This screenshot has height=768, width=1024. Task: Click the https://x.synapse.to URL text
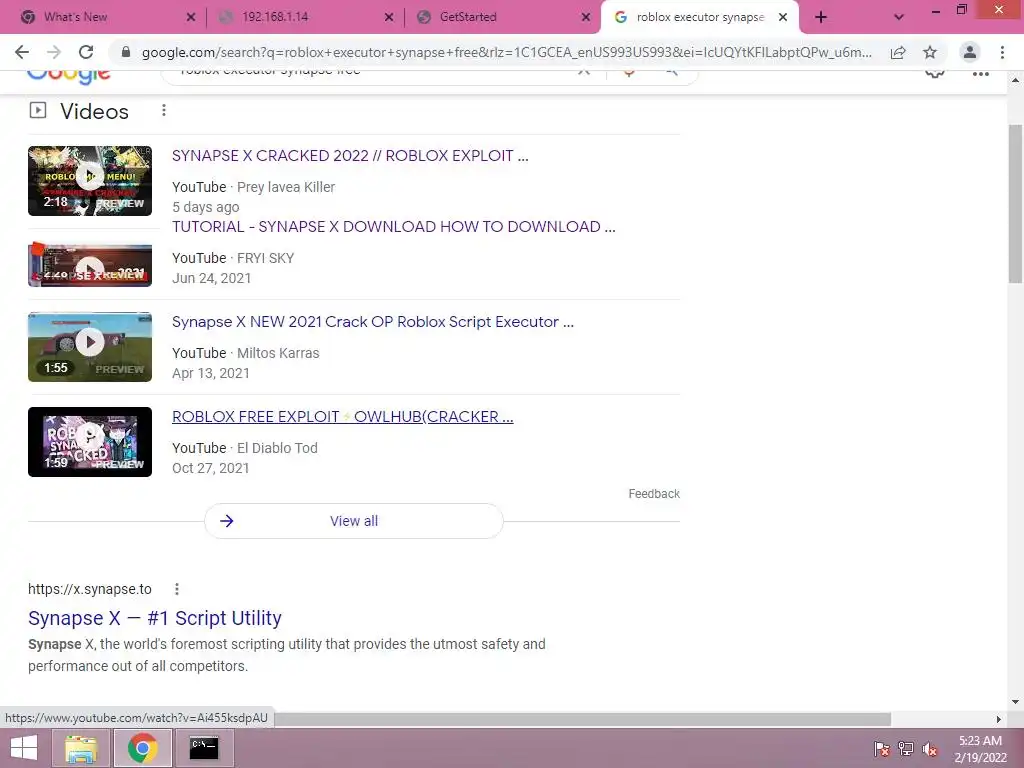pos(89,589)
